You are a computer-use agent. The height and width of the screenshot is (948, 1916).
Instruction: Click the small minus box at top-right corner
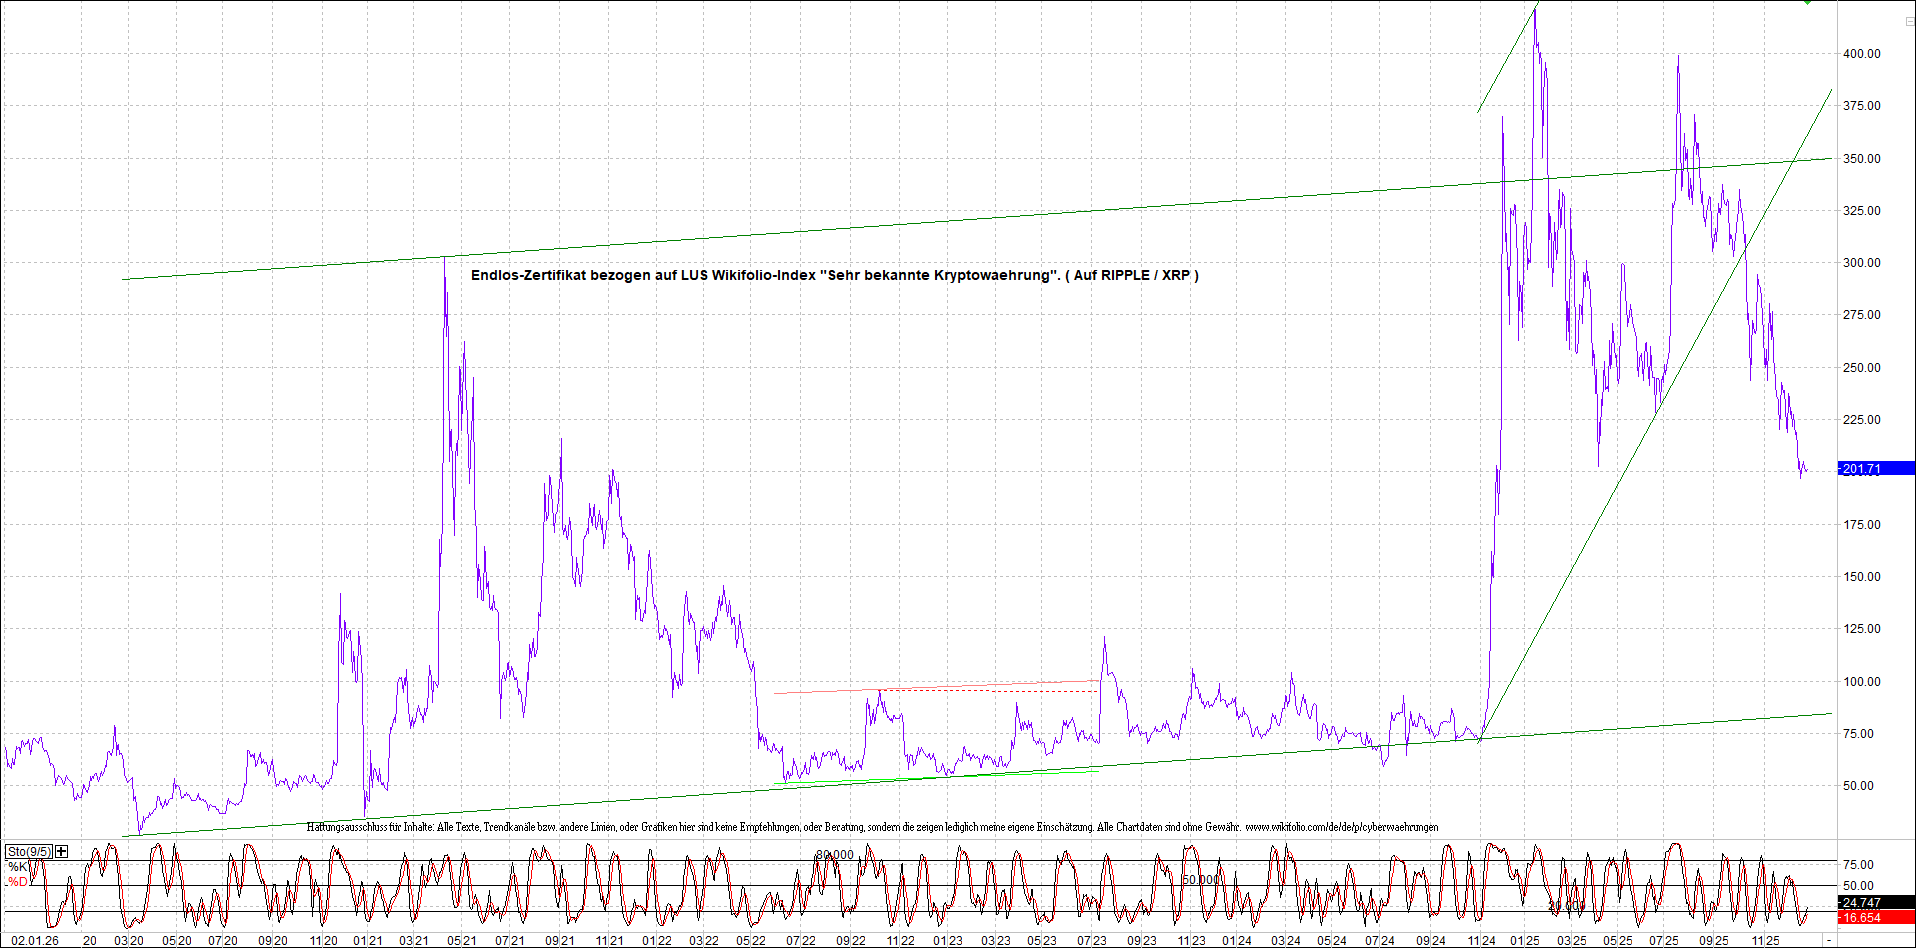pyautogui.click(x=1908, y=21)
